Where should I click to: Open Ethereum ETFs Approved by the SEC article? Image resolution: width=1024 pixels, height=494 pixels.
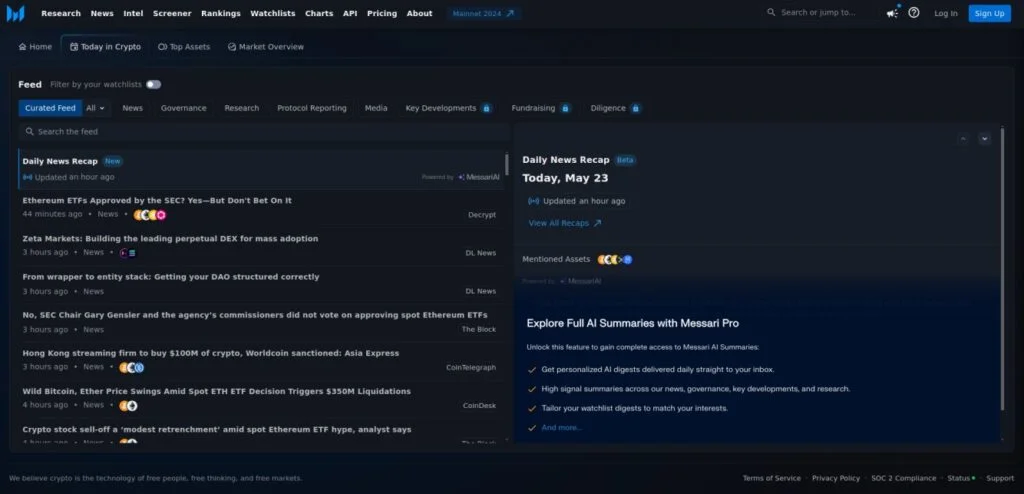pos(157,201)
